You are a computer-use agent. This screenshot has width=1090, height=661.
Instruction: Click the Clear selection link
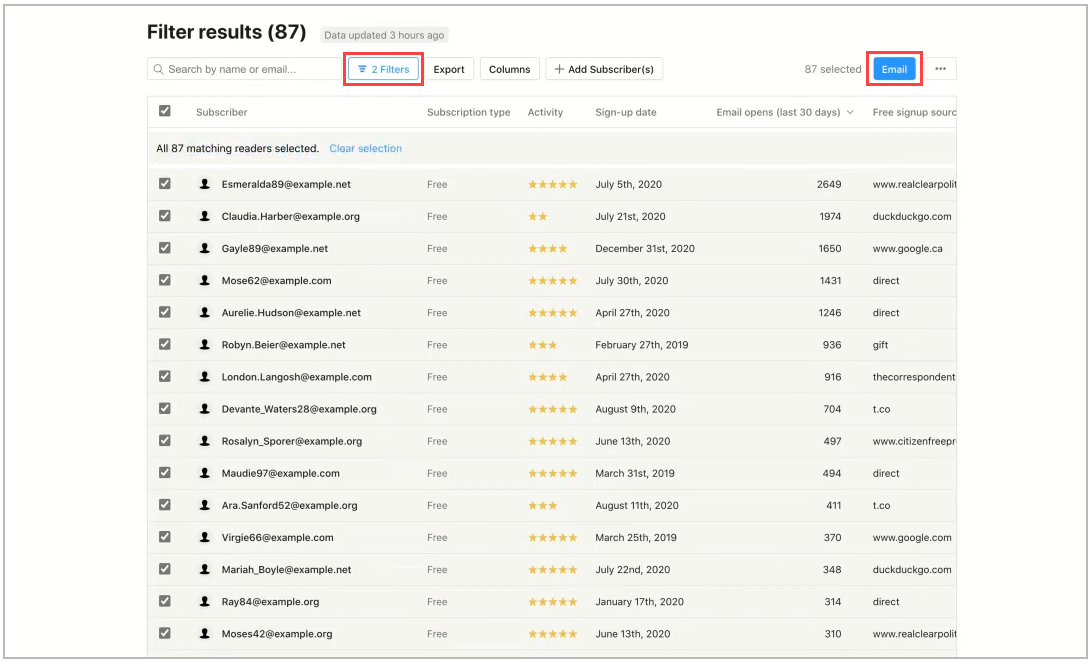365,148
